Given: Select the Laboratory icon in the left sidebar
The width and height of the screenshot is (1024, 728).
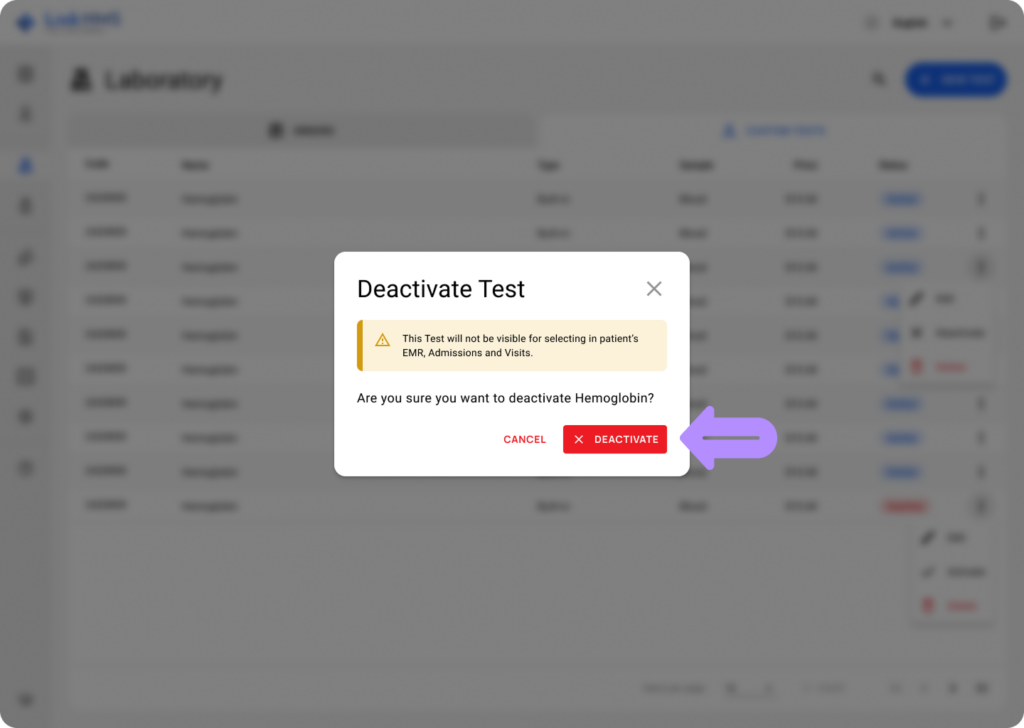Looking at the screenshot, I should (26, 166).
